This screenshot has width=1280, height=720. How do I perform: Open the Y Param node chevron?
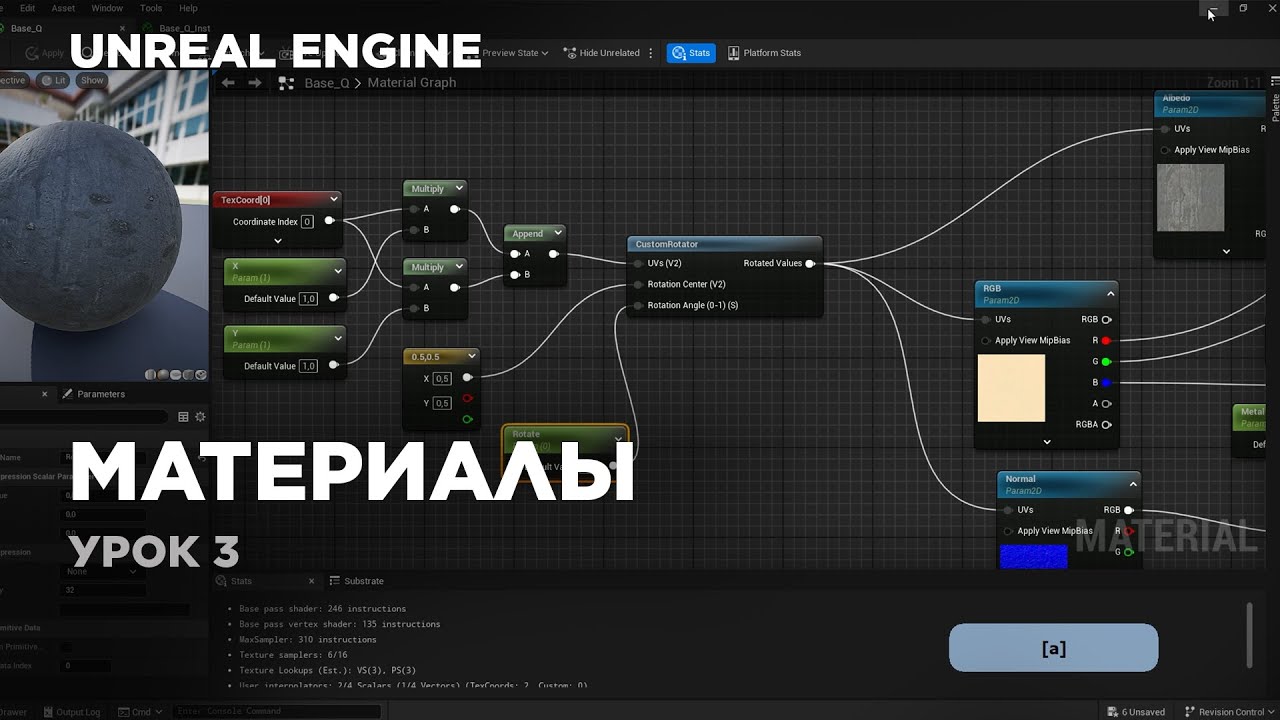(x=338, y=339)
